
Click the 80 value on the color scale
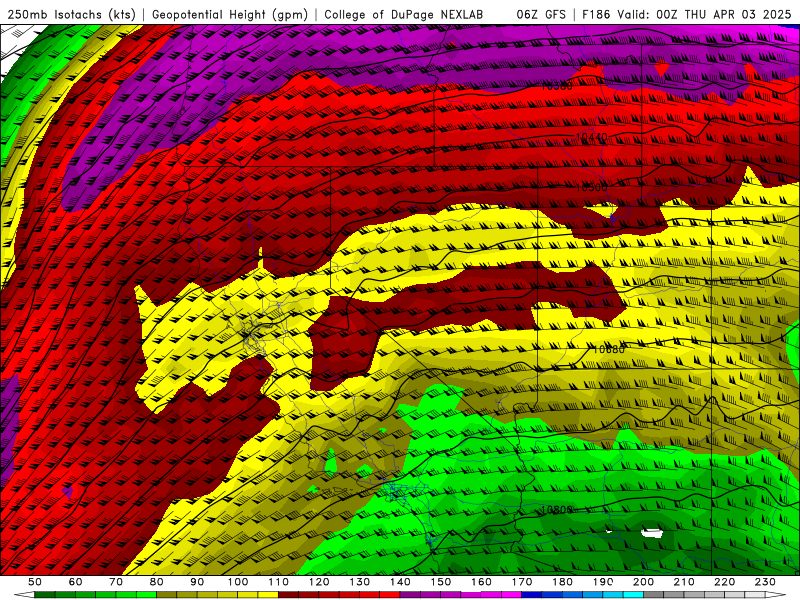point(156,582)
